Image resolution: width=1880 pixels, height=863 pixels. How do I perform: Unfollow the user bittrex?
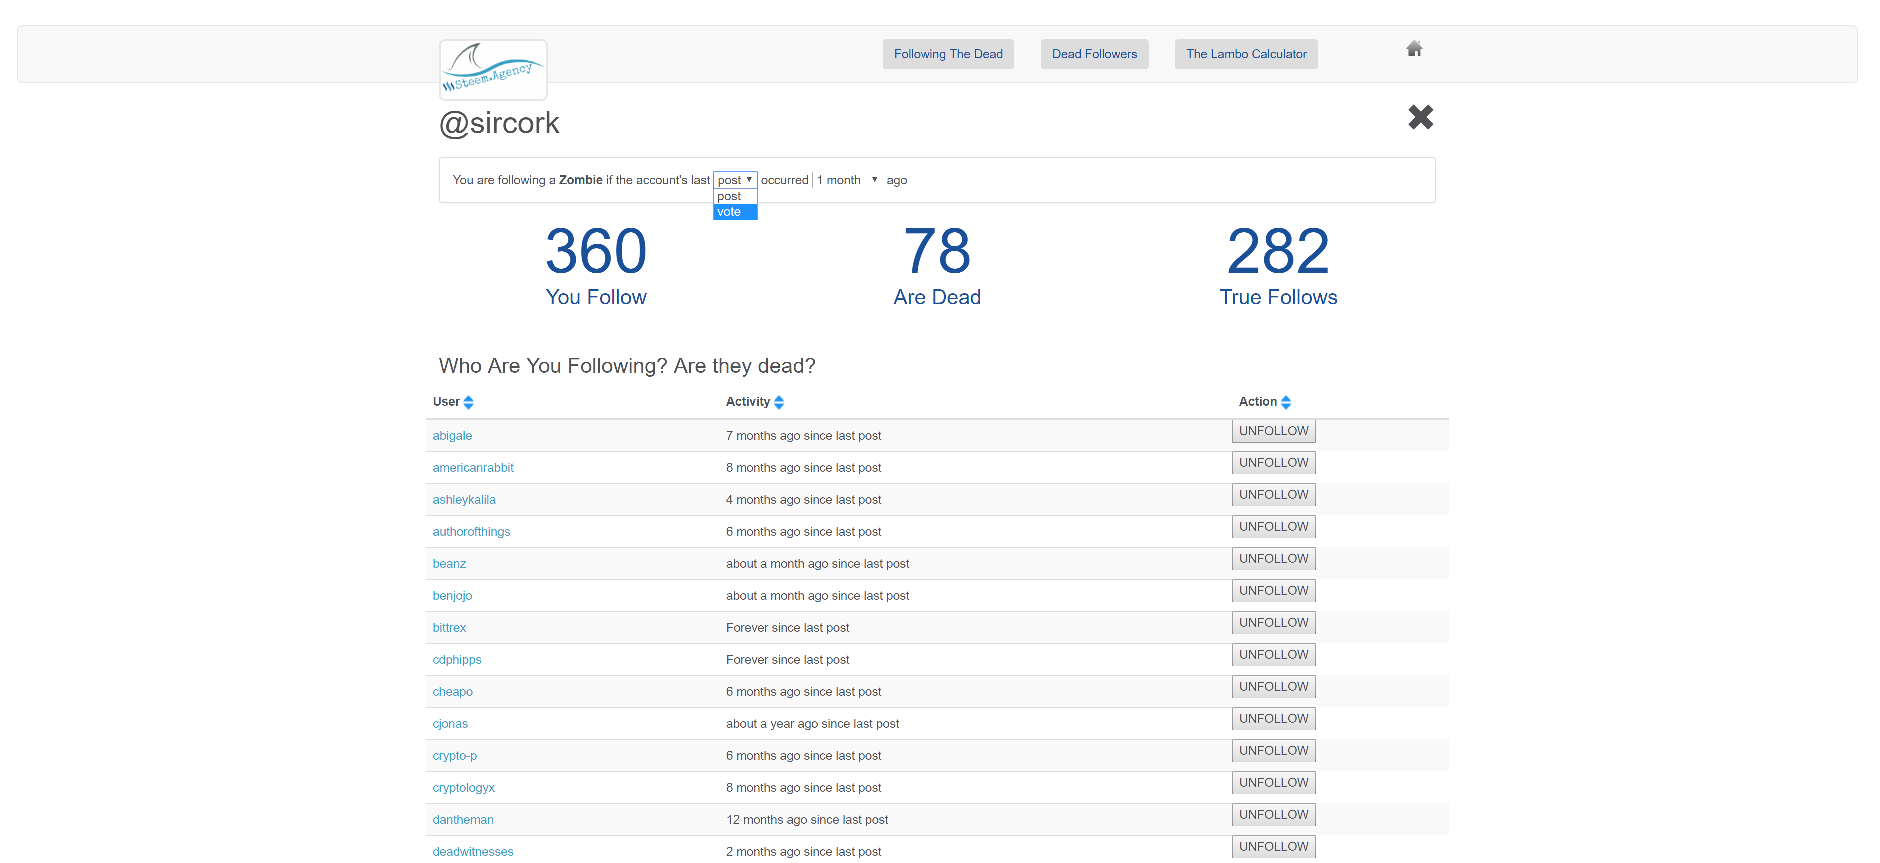(x=1273, y=623)
